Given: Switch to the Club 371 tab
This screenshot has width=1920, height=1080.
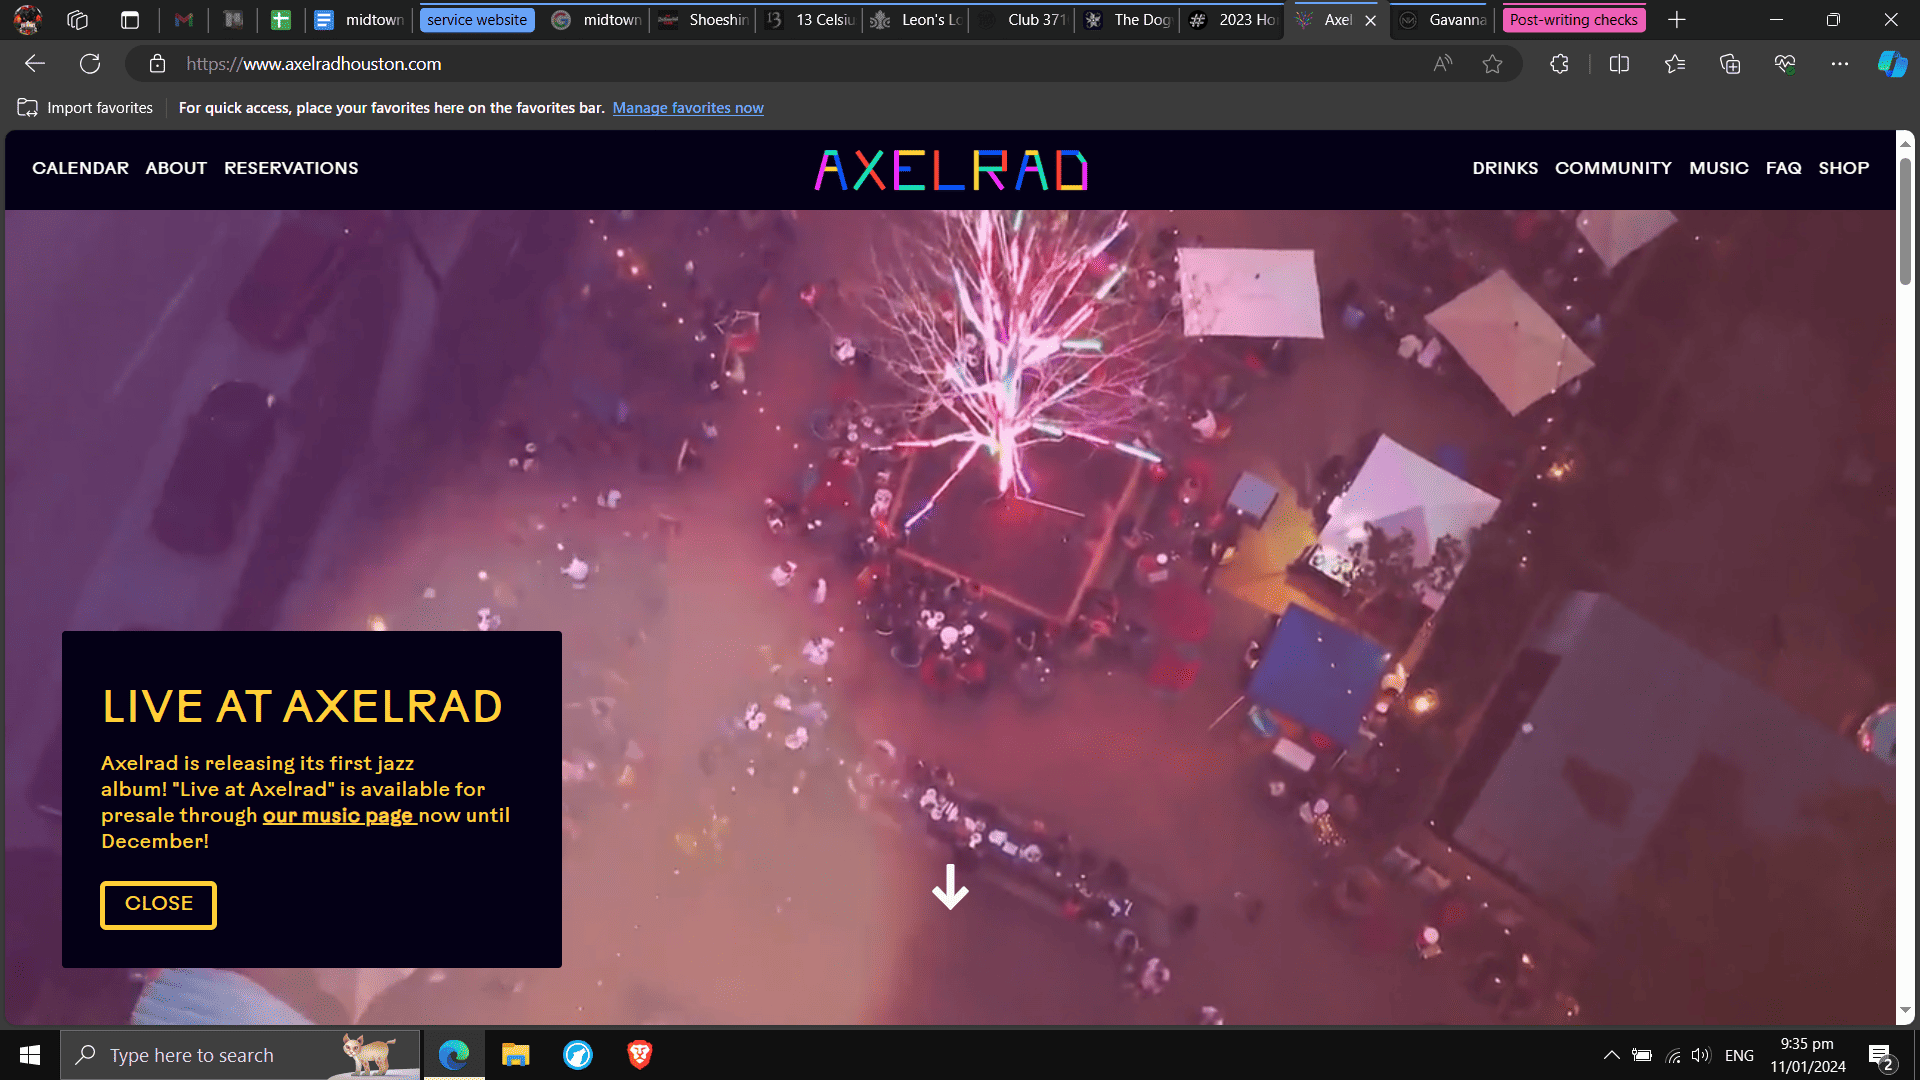Looking at the screenshot, I should (1023, 19).
